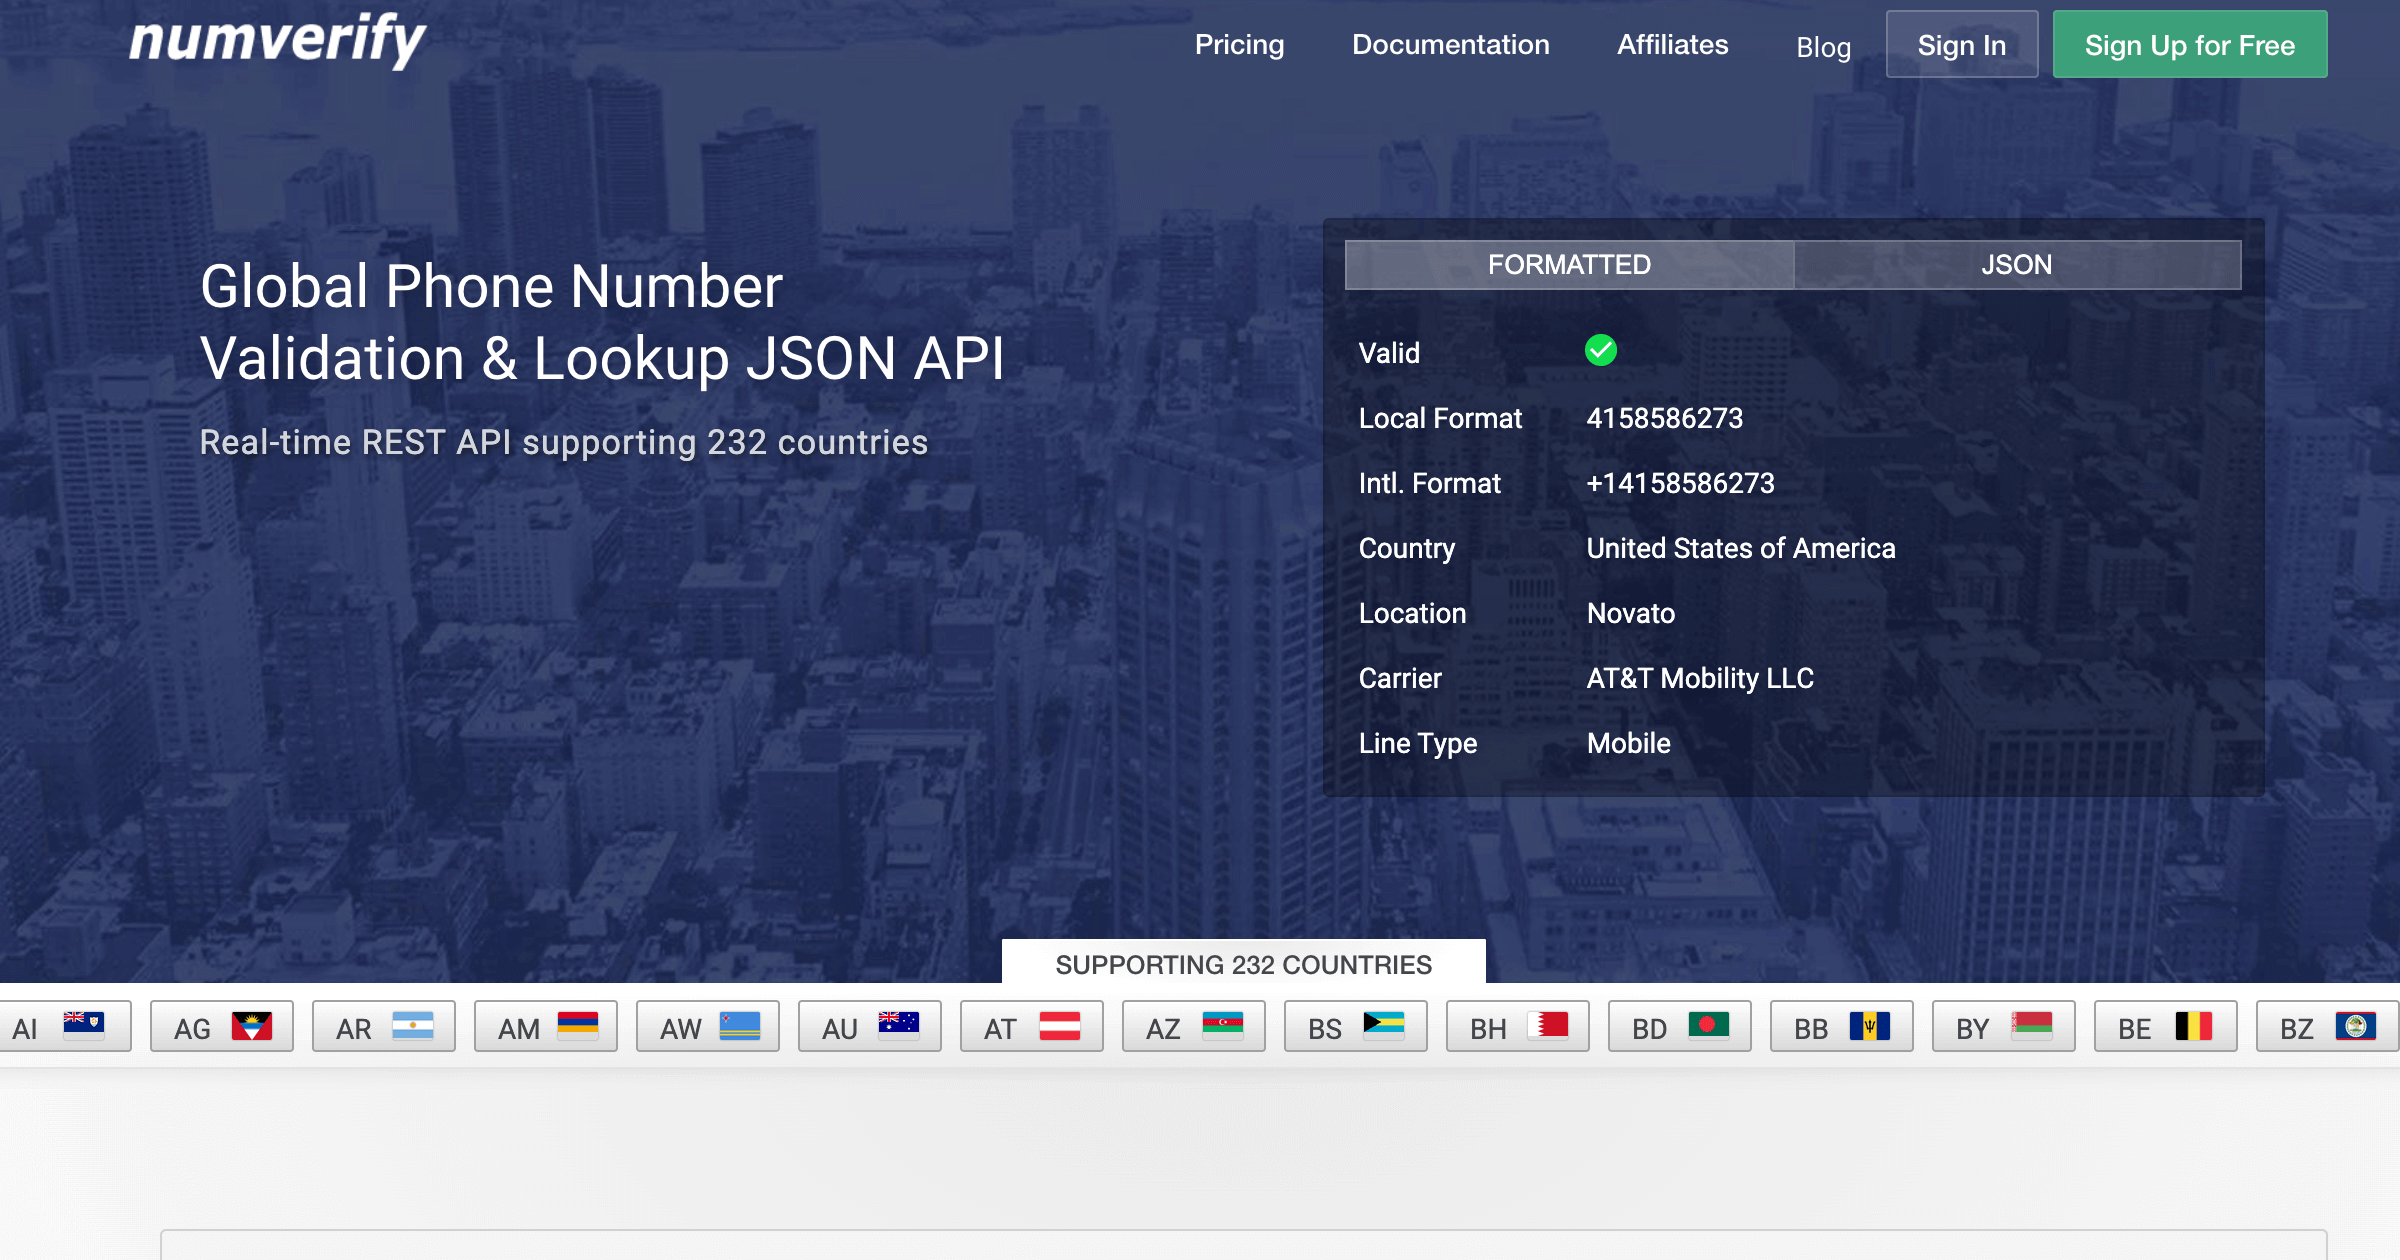
Task: Click the Supporting 232 Countries label
Action: click(1243, 964)
